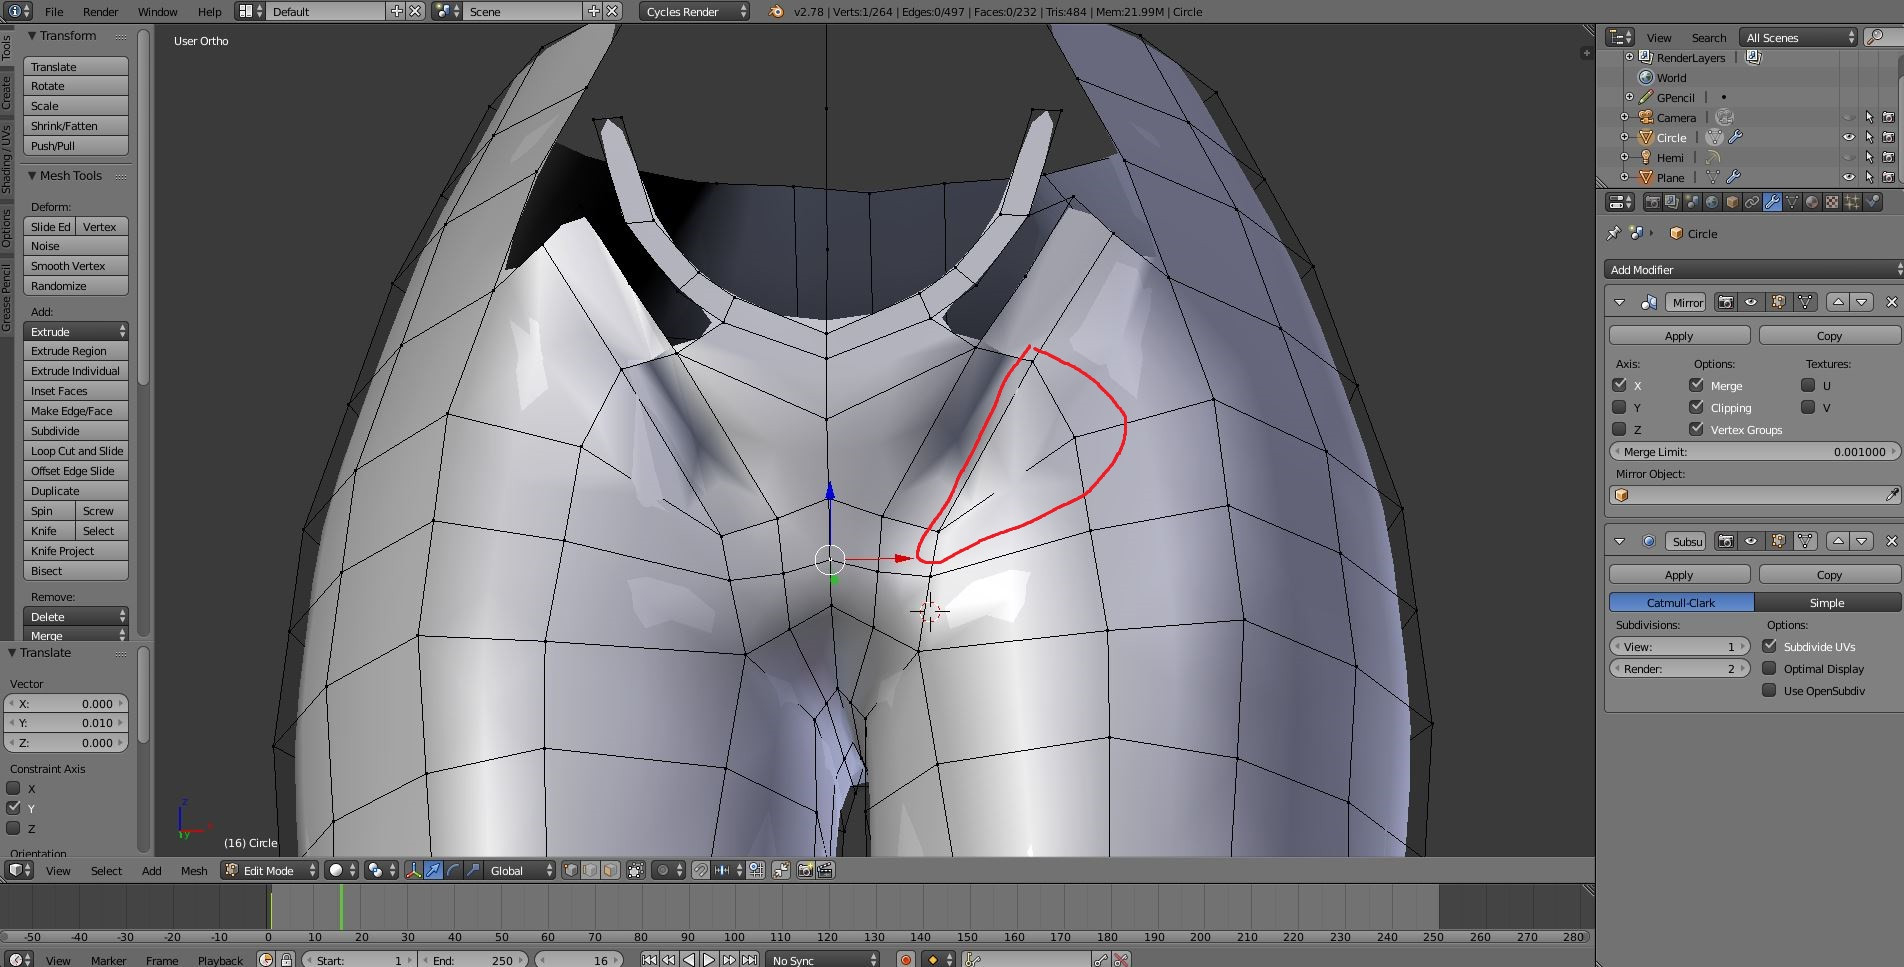Select Simple subdivision type
Viewport: 1904px width, 967px height.
[x=1827, y=603]
